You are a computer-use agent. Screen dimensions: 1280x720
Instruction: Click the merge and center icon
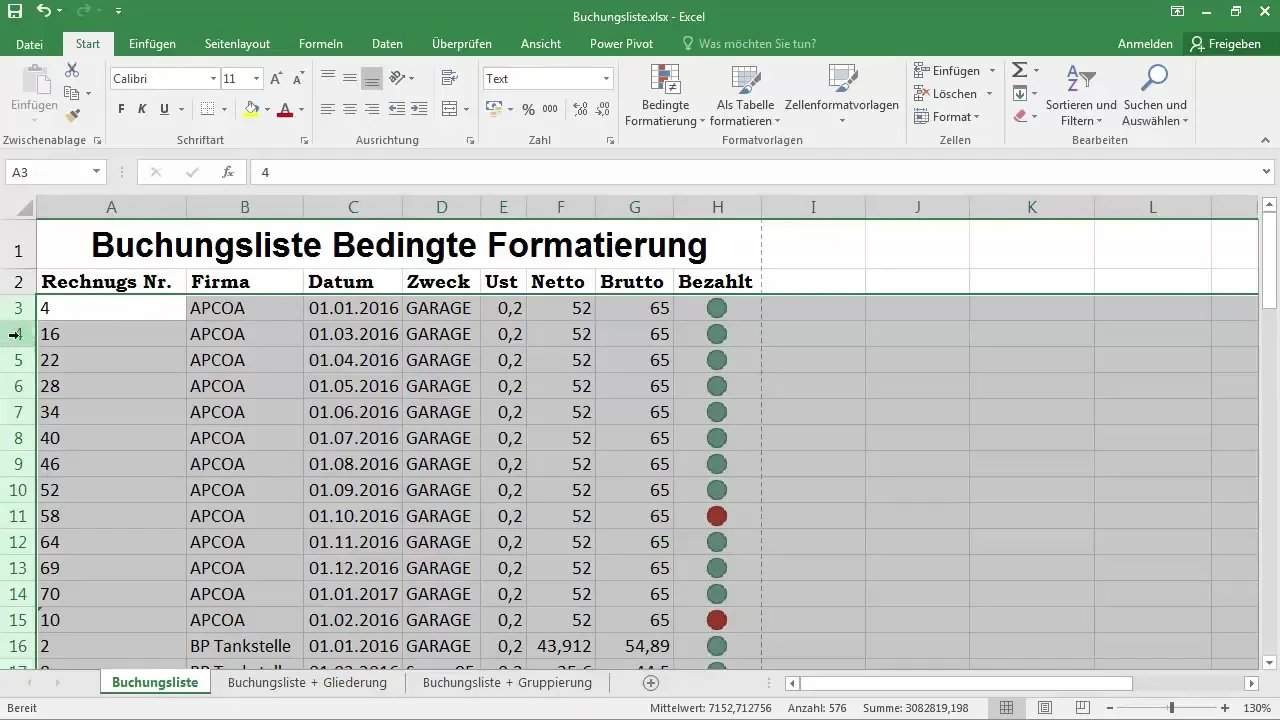tap(449, 109)
